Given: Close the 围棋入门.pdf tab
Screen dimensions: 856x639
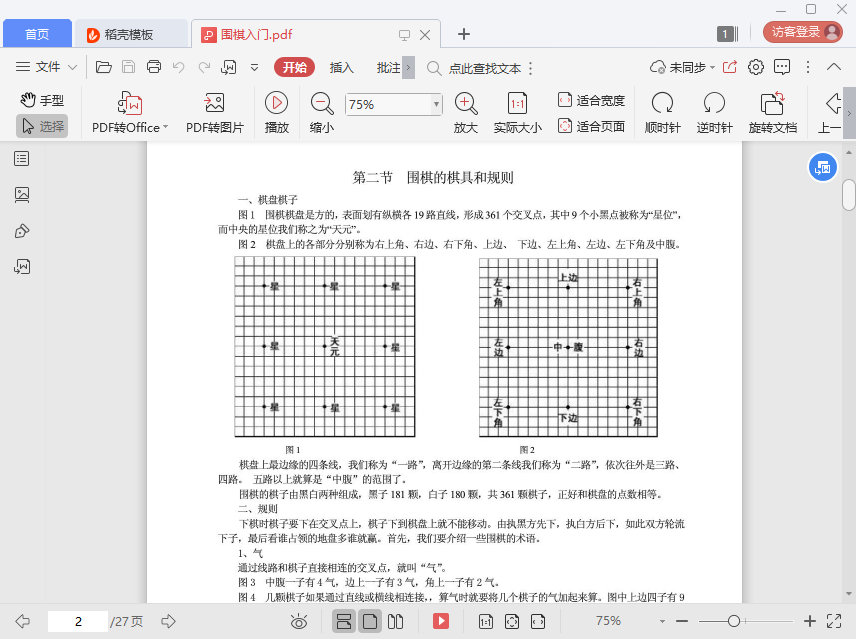Looking at the screenshot, I should 425,35.
